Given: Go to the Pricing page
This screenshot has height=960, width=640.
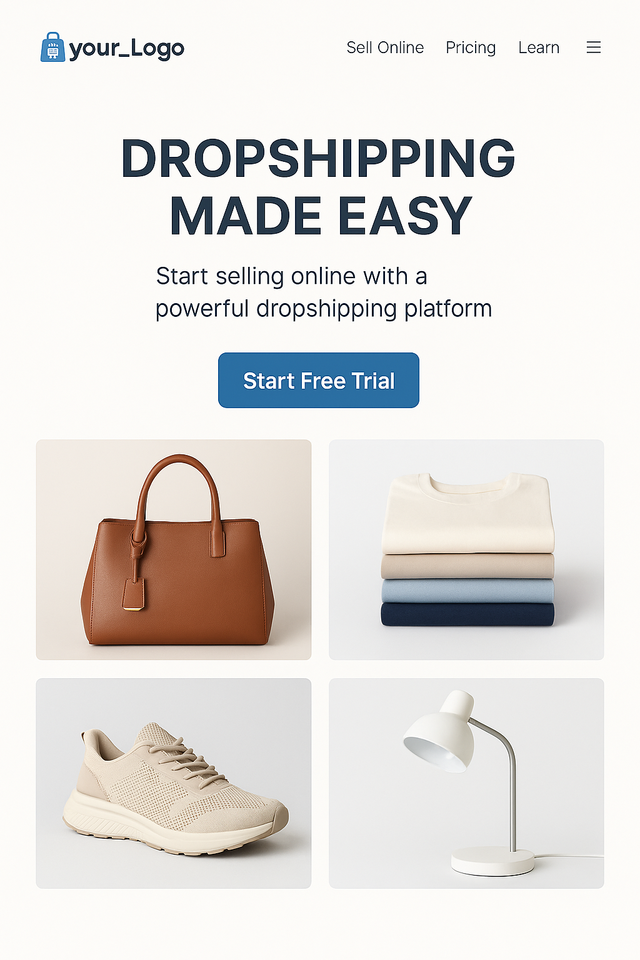Looking at the screenshot, I should (x=470, y=47).
